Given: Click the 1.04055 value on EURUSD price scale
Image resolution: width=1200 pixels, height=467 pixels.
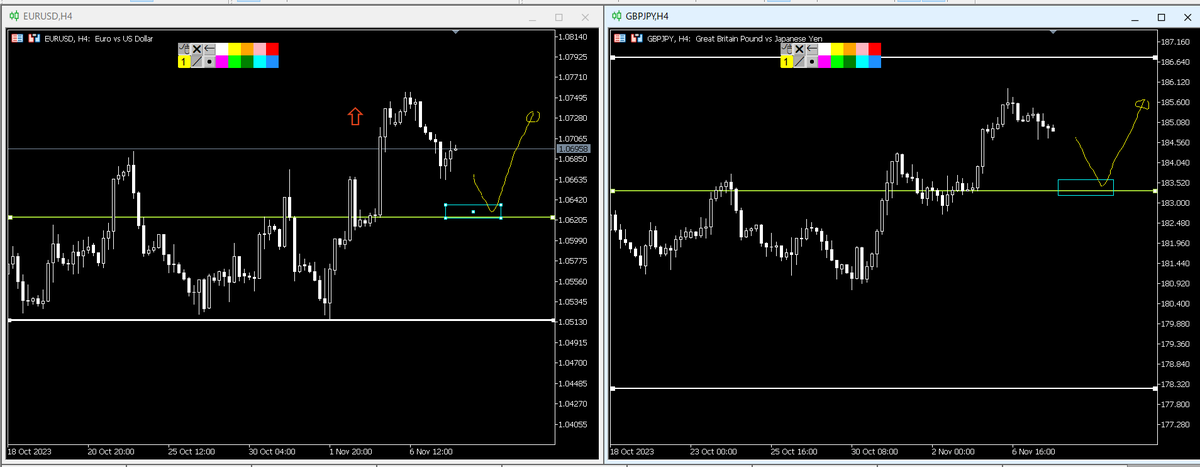Looking at the screenshot, I should click(574, 424).
